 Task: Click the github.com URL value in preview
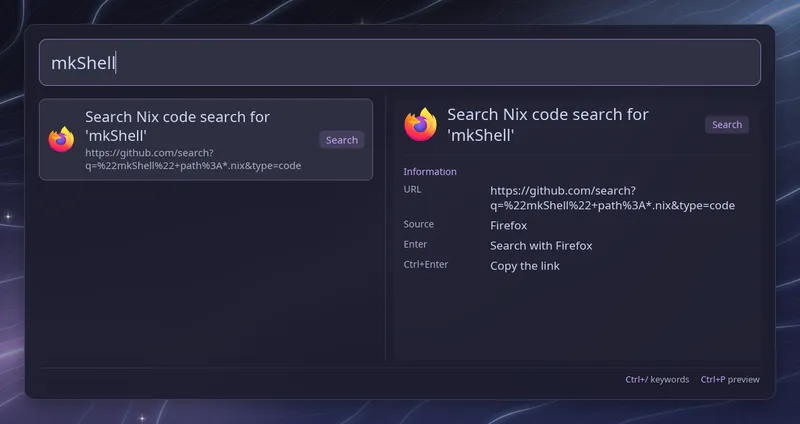pos(612,198)
